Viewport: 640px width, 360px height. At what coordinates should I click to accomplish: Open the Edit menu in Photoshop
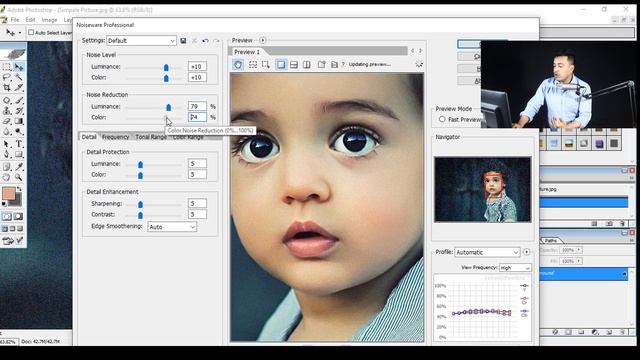[31, 20]
